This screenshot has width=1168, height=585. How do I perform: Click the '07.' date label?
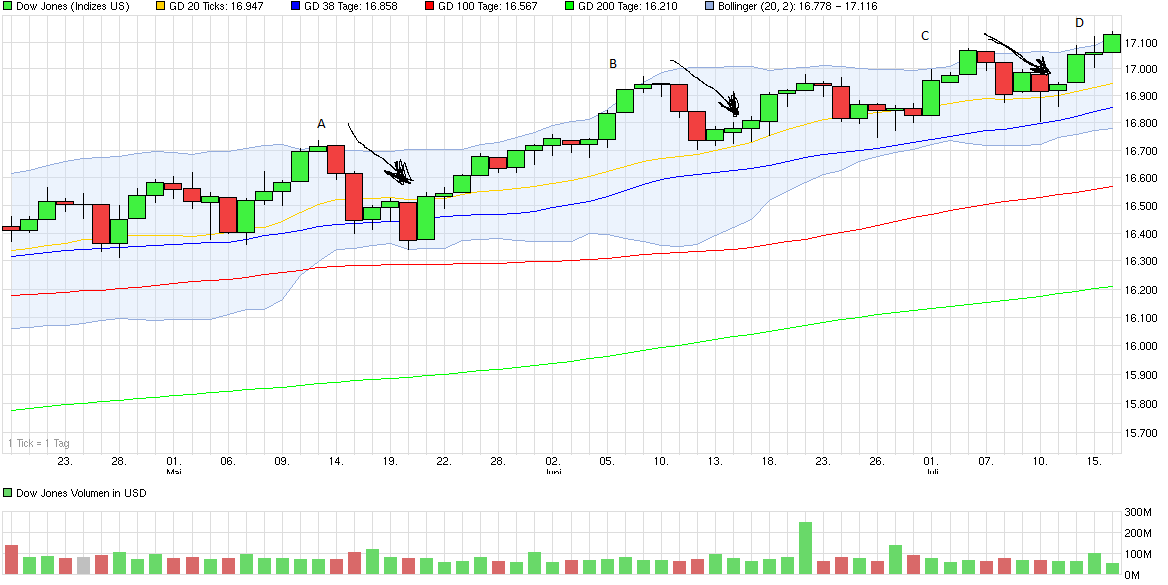pyautogui.click(x=986, y=461)
